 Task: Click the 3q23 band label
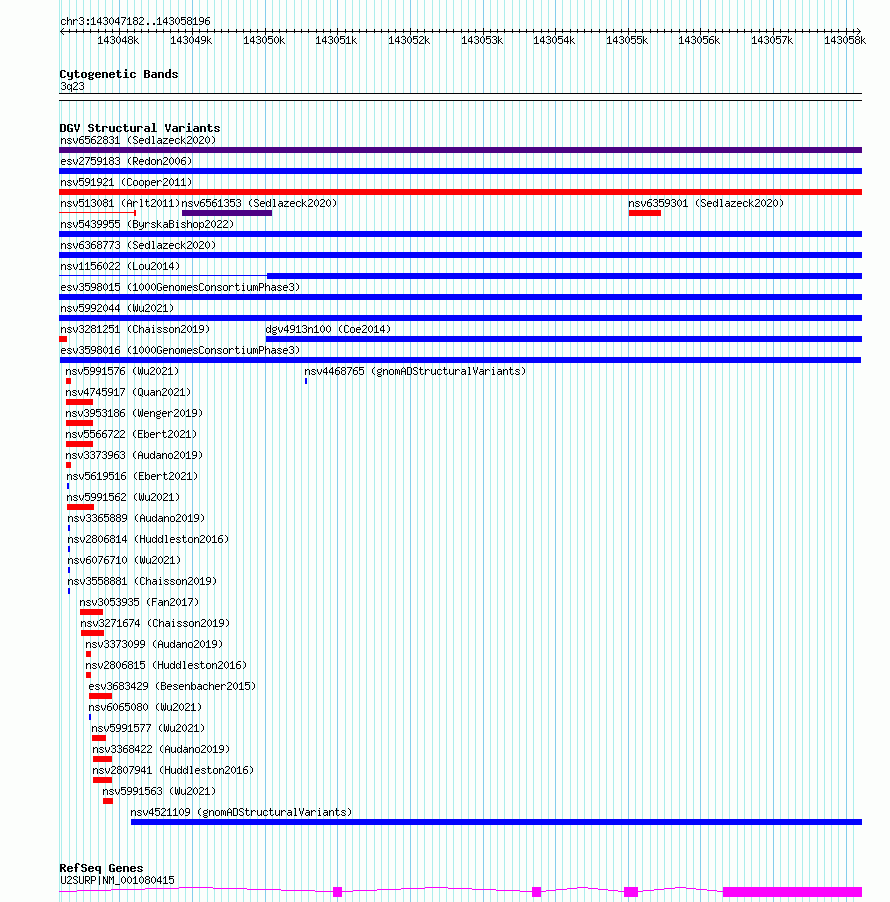click(72, 86)
